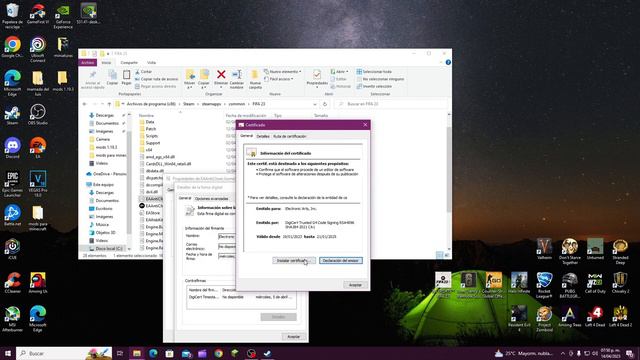Open the Left 4 Dead 2 desktop icon
The image size is (640, 360).
[x=620, y=316]
